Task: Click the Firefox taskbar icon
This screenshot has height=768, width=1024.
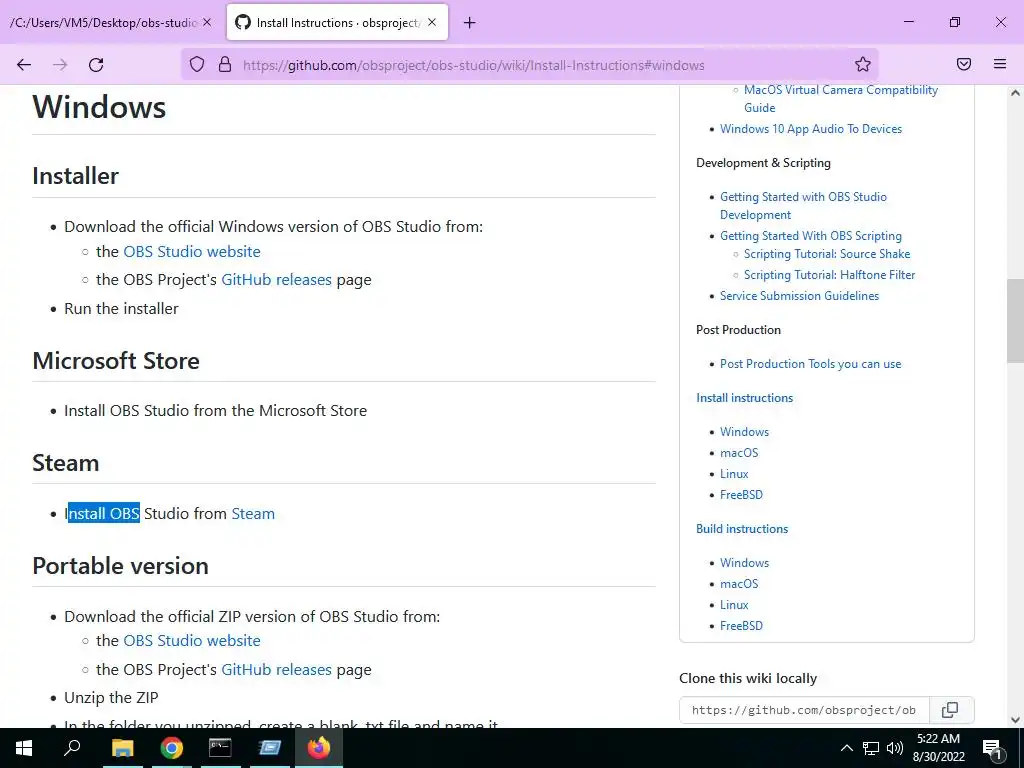Action: coord(319,748)
